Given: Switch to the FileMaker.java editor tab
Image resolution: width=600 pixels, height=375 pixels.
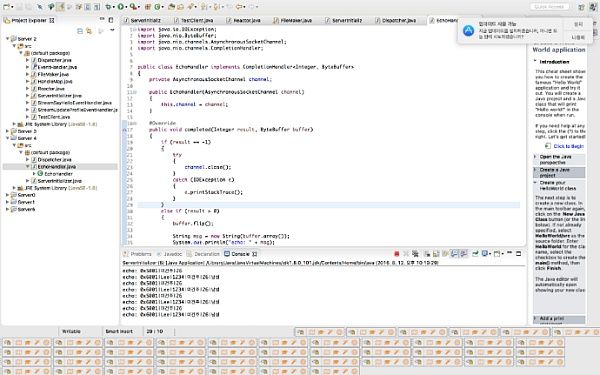Looking at the screenshot, I should [293, 20].
